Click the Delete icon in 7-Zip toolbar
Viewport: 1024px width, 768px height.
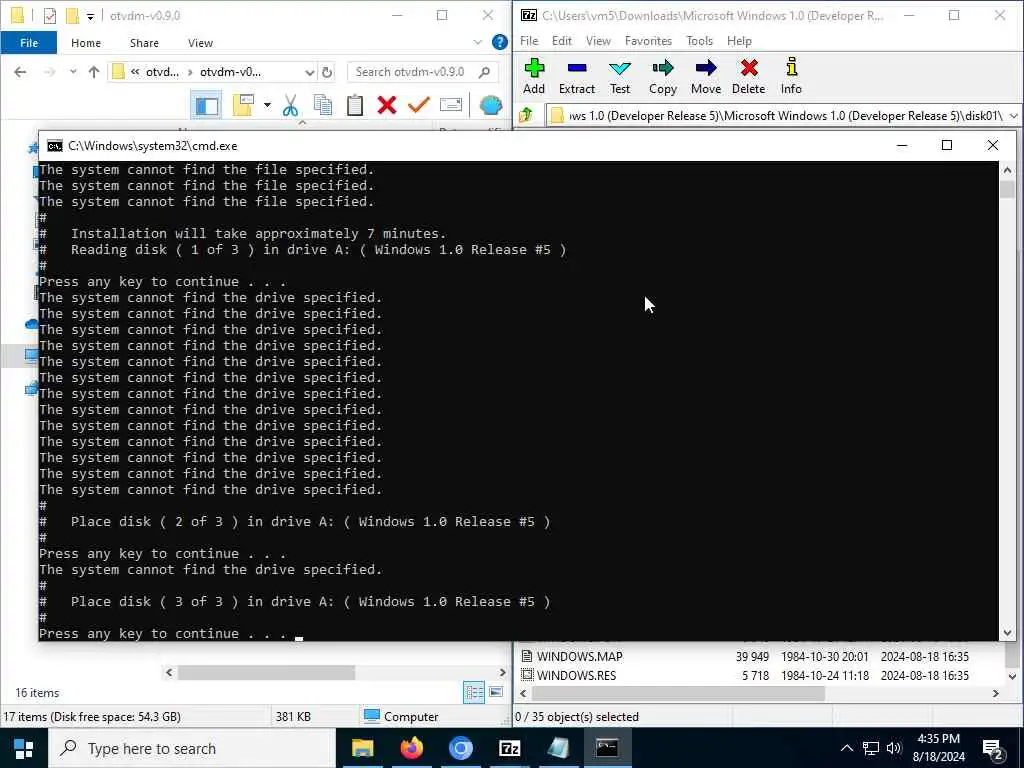tap(748, 76)
